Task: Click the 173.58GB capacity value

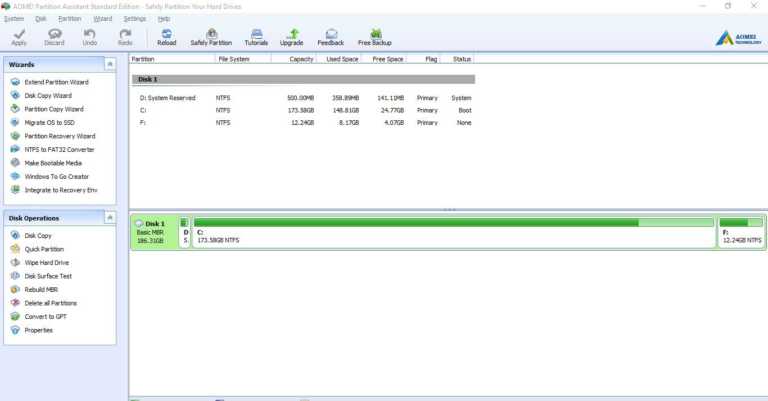Action: click(x=301, y=111)
